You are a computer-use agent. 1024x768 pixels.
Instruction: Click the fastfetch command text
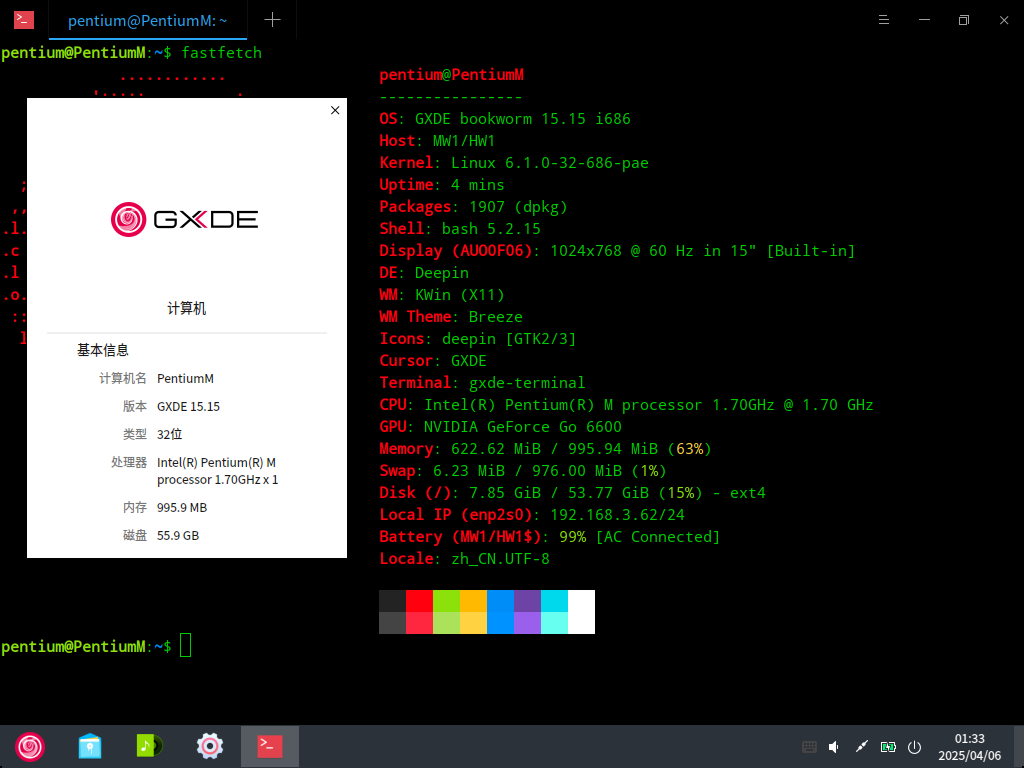221,53
